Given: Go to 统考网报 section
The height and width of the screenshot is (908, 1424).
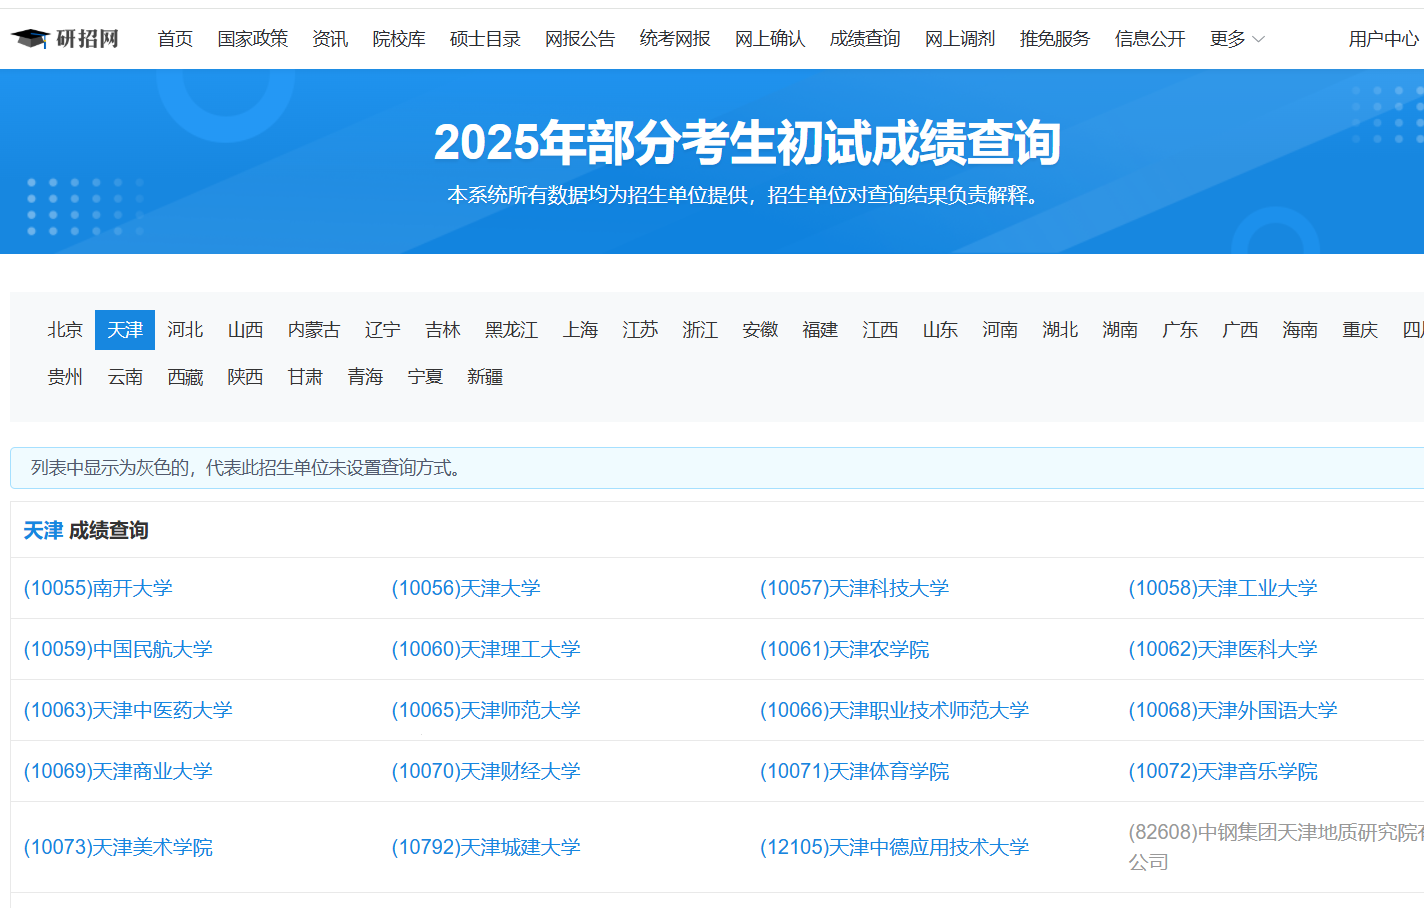Looking at the screenshot, I should 675,39.
